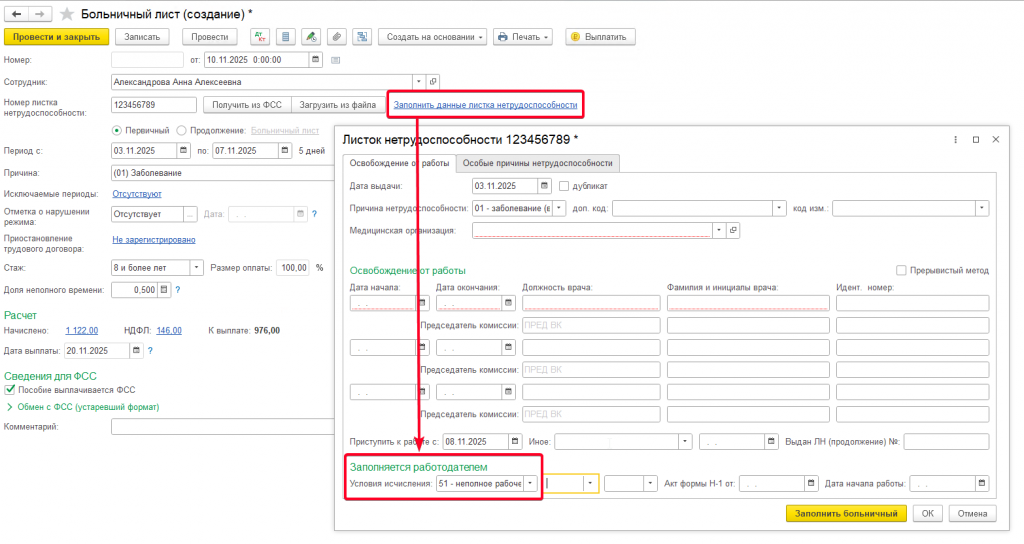The height and width of the screenshot is (544, 1024).
Task: Show help for Доля неполного времени
Action: (178, 290)
